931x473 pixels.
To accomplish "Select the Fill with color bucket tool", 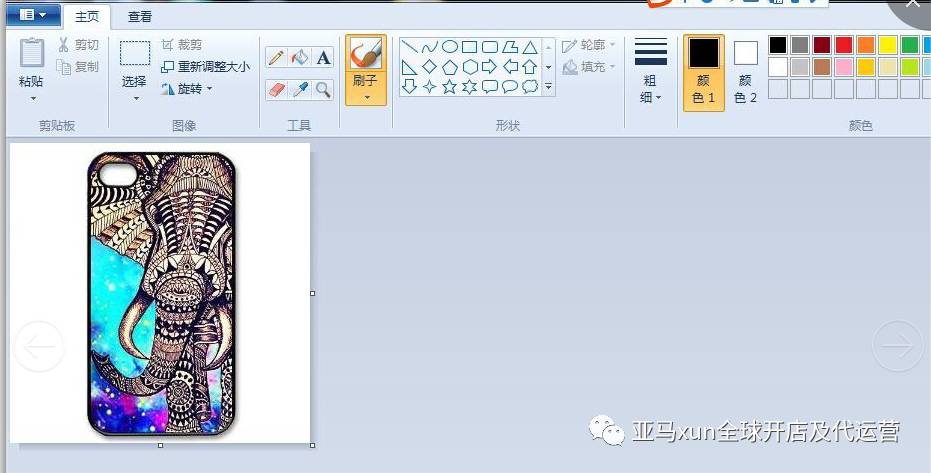I will [x=300, y=58].
